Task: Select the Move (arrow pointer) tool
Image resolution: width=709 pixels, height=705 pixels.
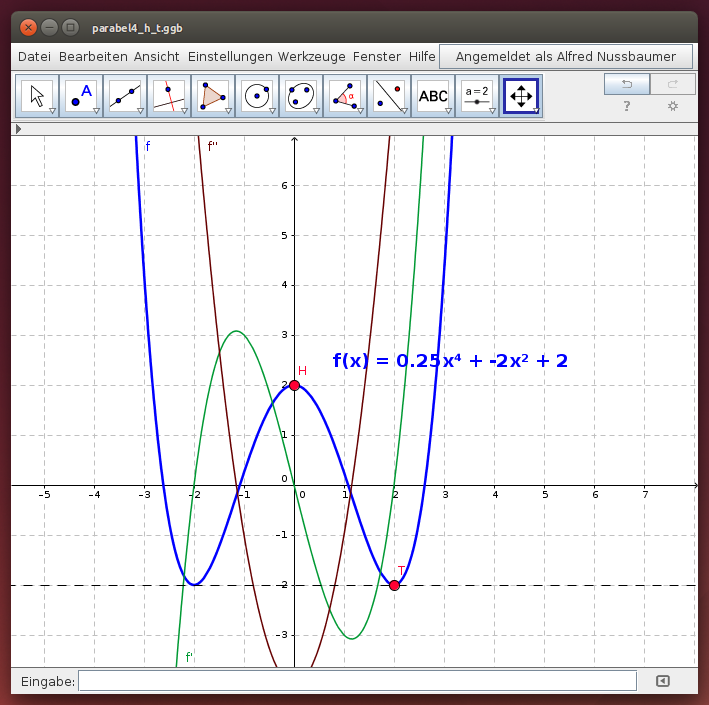Action: point(37,96)
